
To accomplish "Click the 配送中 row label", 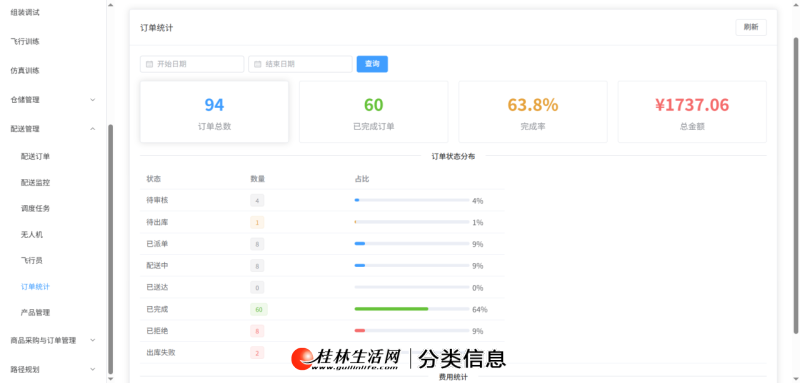I will [x=157, y=266].
